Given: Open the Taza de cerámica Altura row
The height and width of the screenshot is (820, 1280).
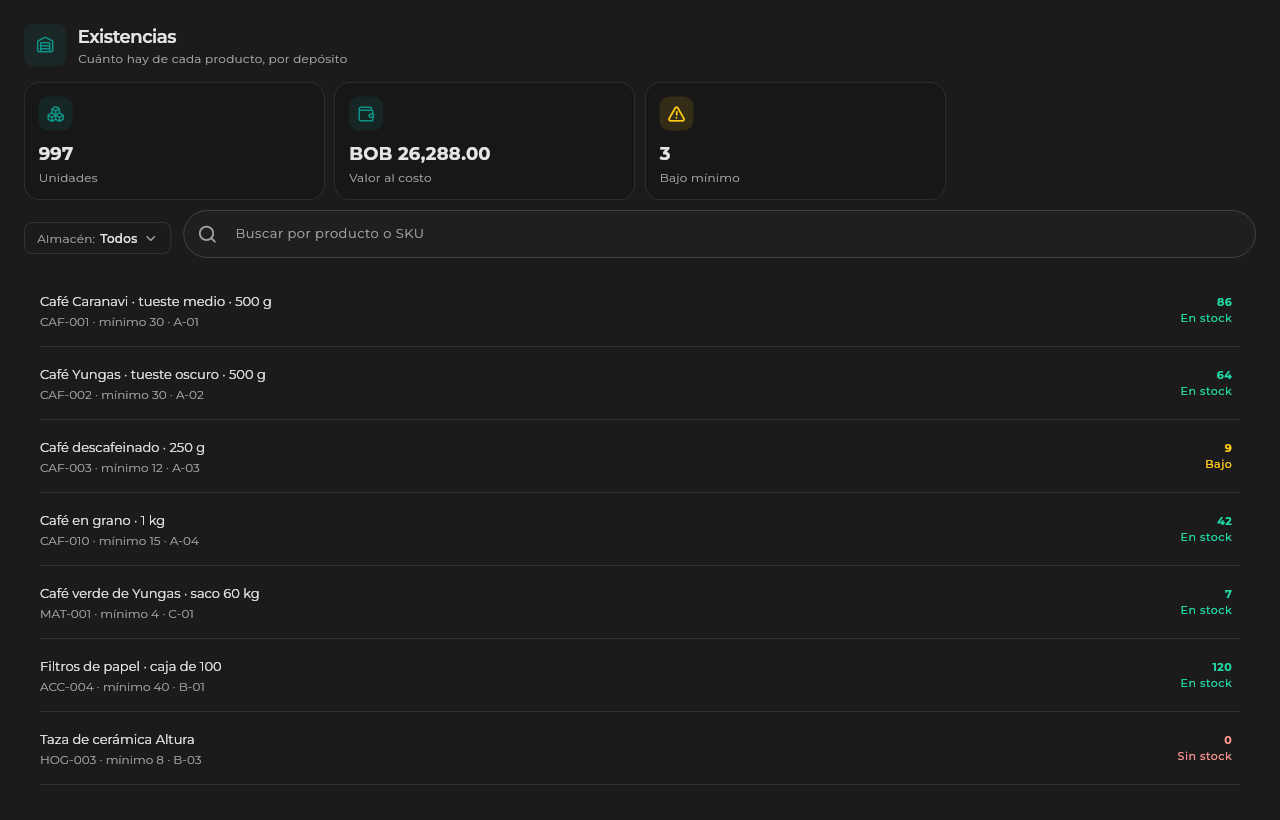Looking at the screenshot, I should pos(640,748).
